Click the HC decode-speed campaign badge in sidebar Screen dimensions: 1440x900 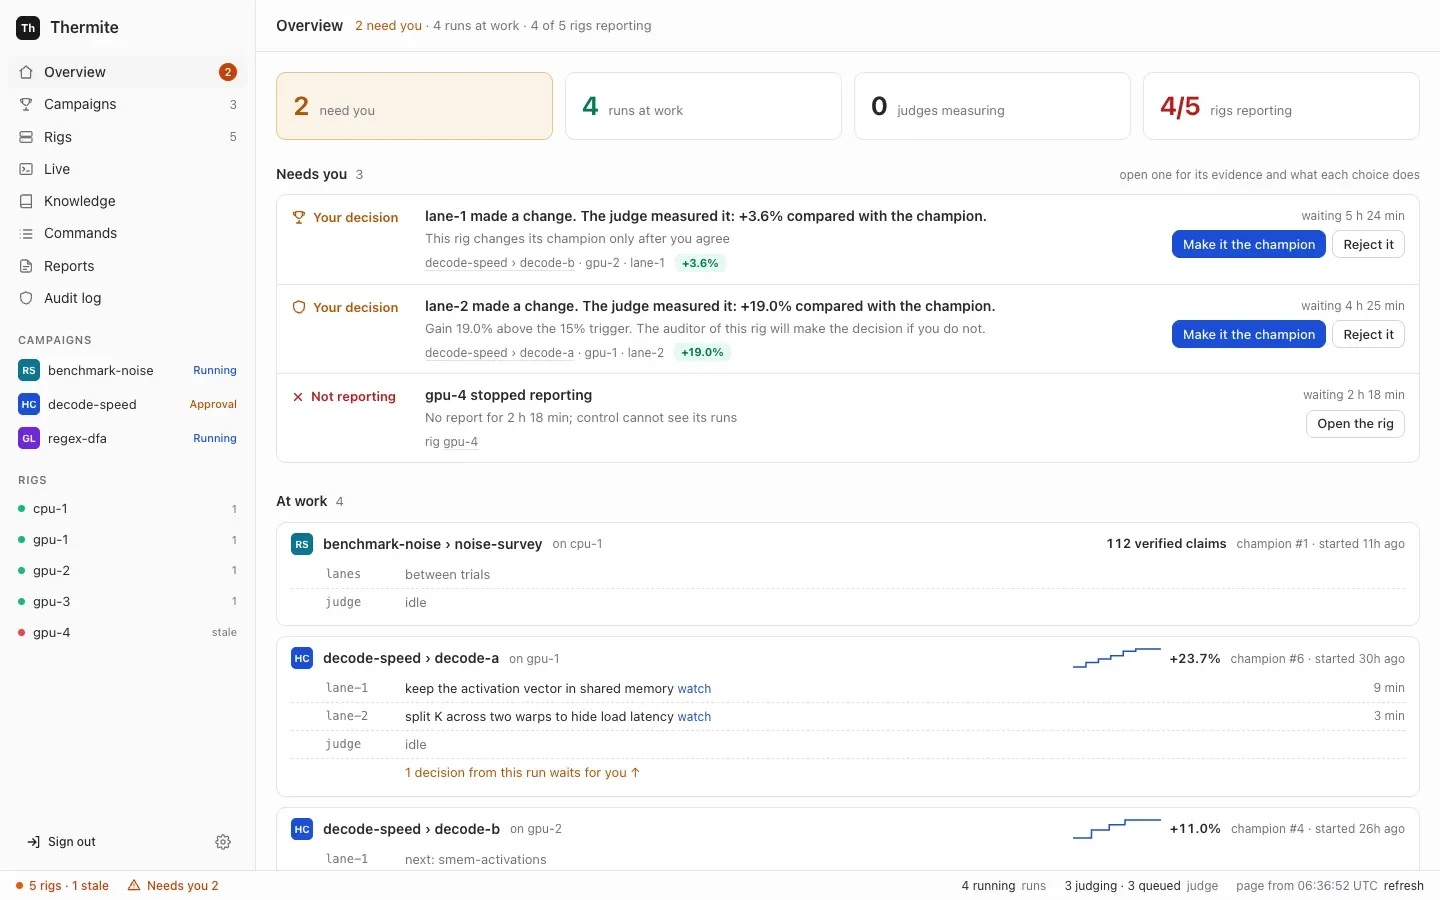coord(29,404)
